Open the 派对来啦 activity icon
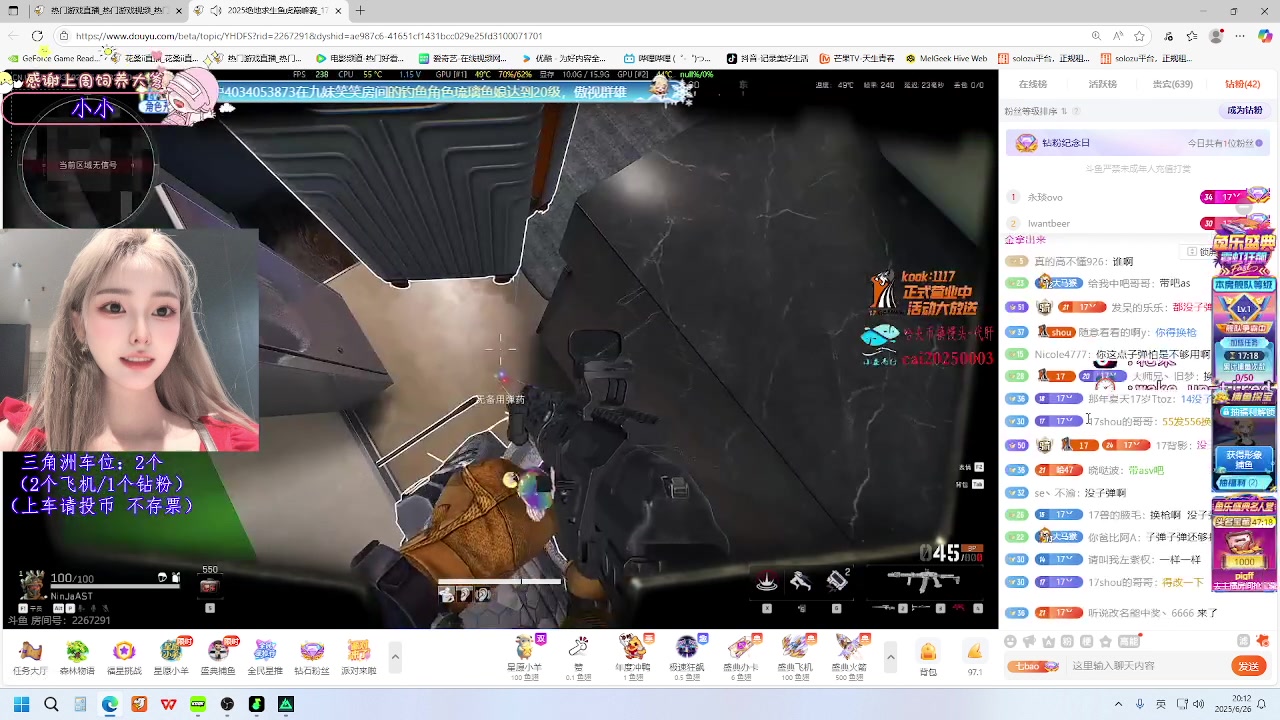This screenshot has height=720, width=1280. point(359,657)
